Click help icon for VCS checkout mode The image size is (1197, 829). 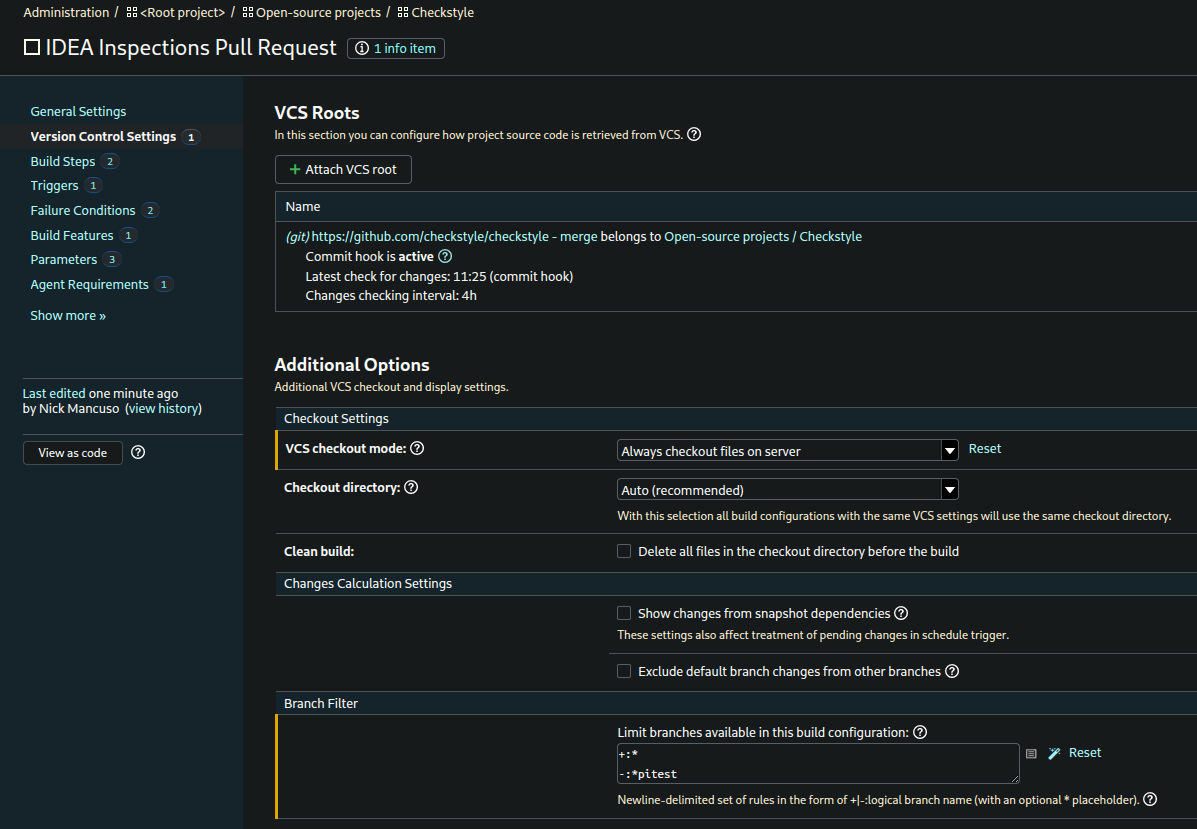pyautogui.click(x=417, y=448)
